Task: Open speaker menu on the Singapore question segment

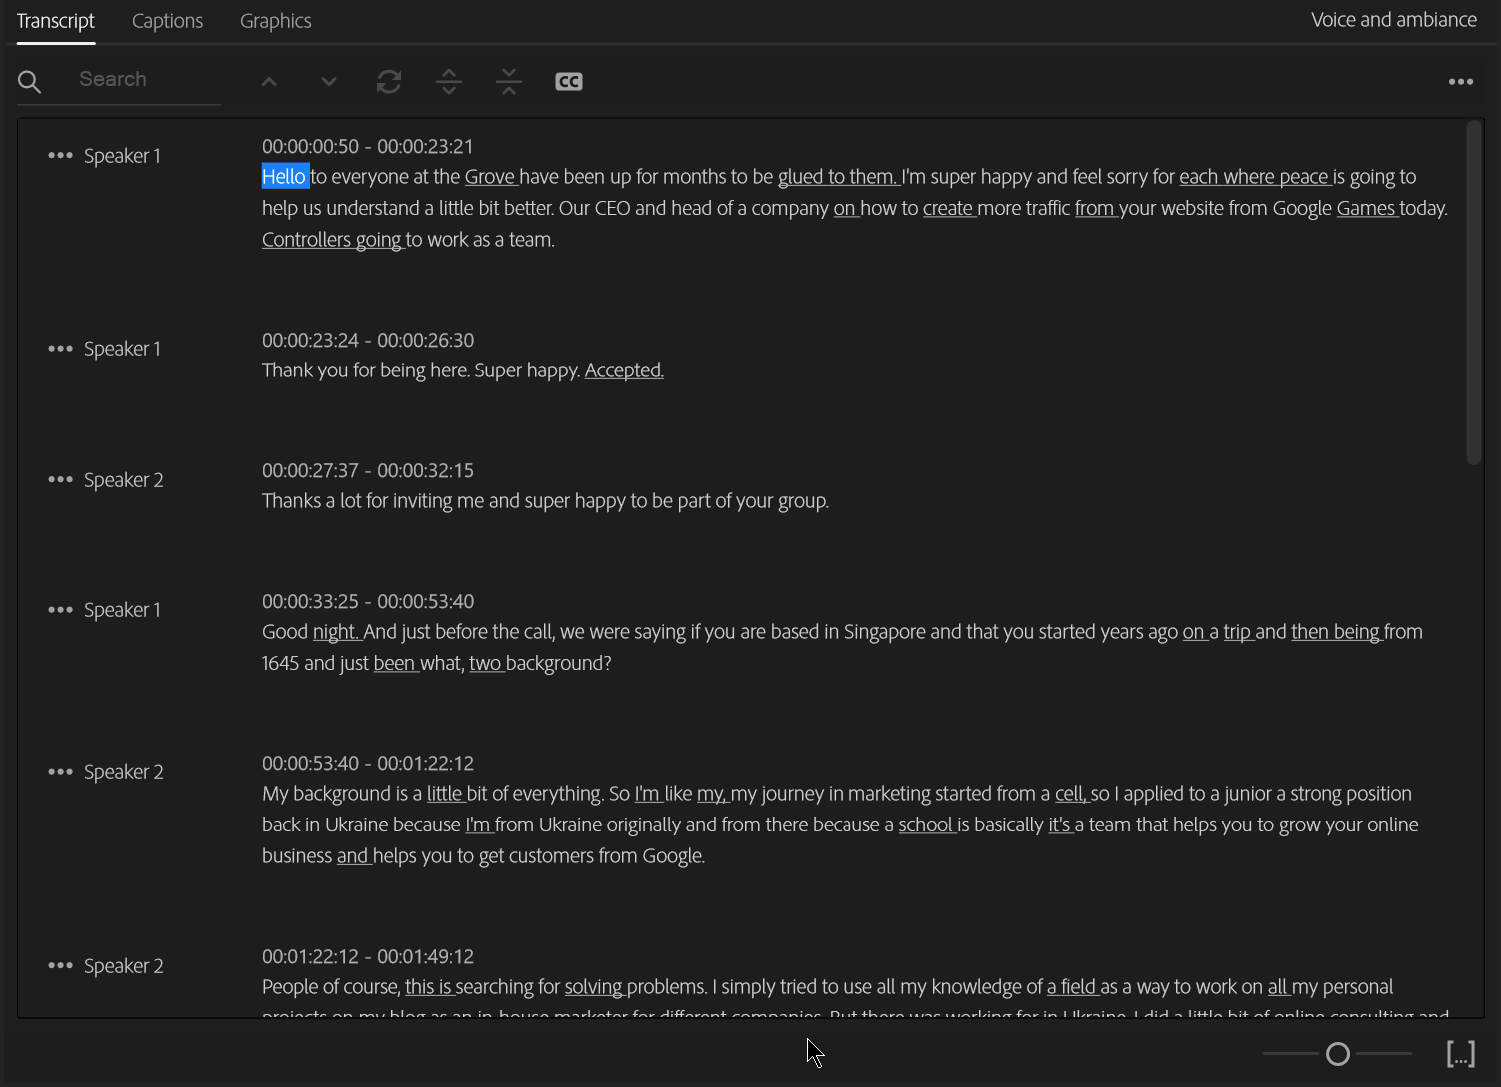Action: (x=60, y=609)
